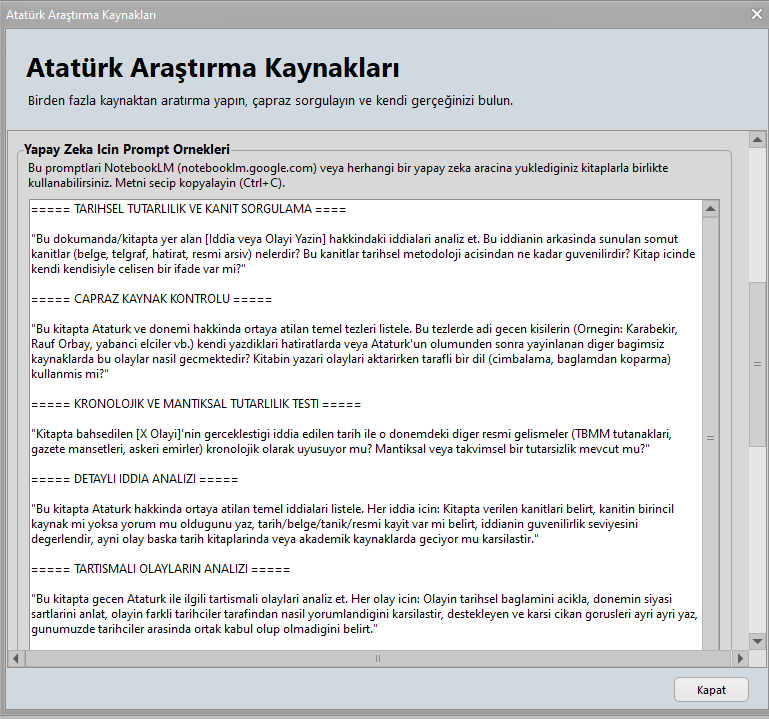Viewport: 769px width, 719px height.
Task: Click the horizontal scroll left arrow
Action: click(16, 658)
